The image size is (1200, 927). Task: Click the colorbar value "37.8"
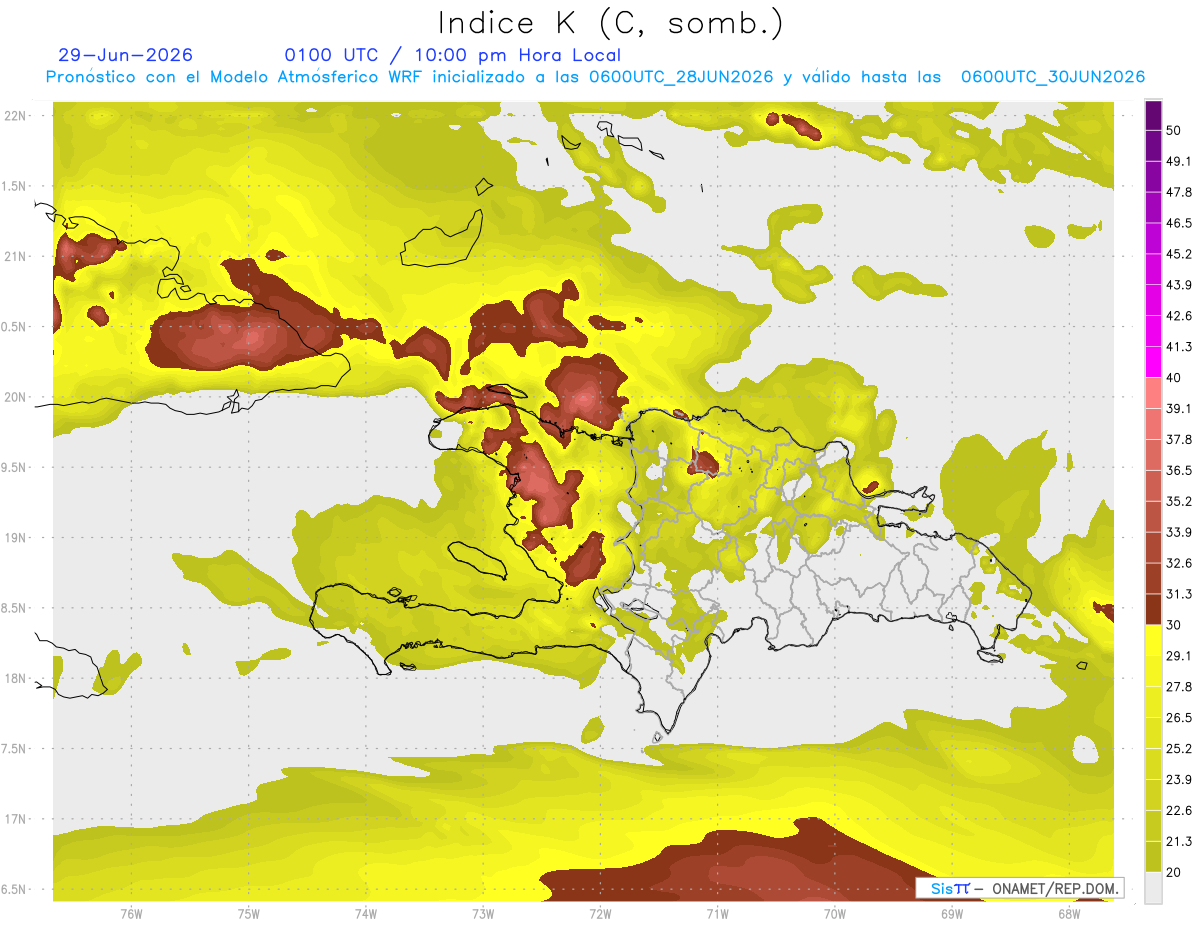pos(1179,440)
